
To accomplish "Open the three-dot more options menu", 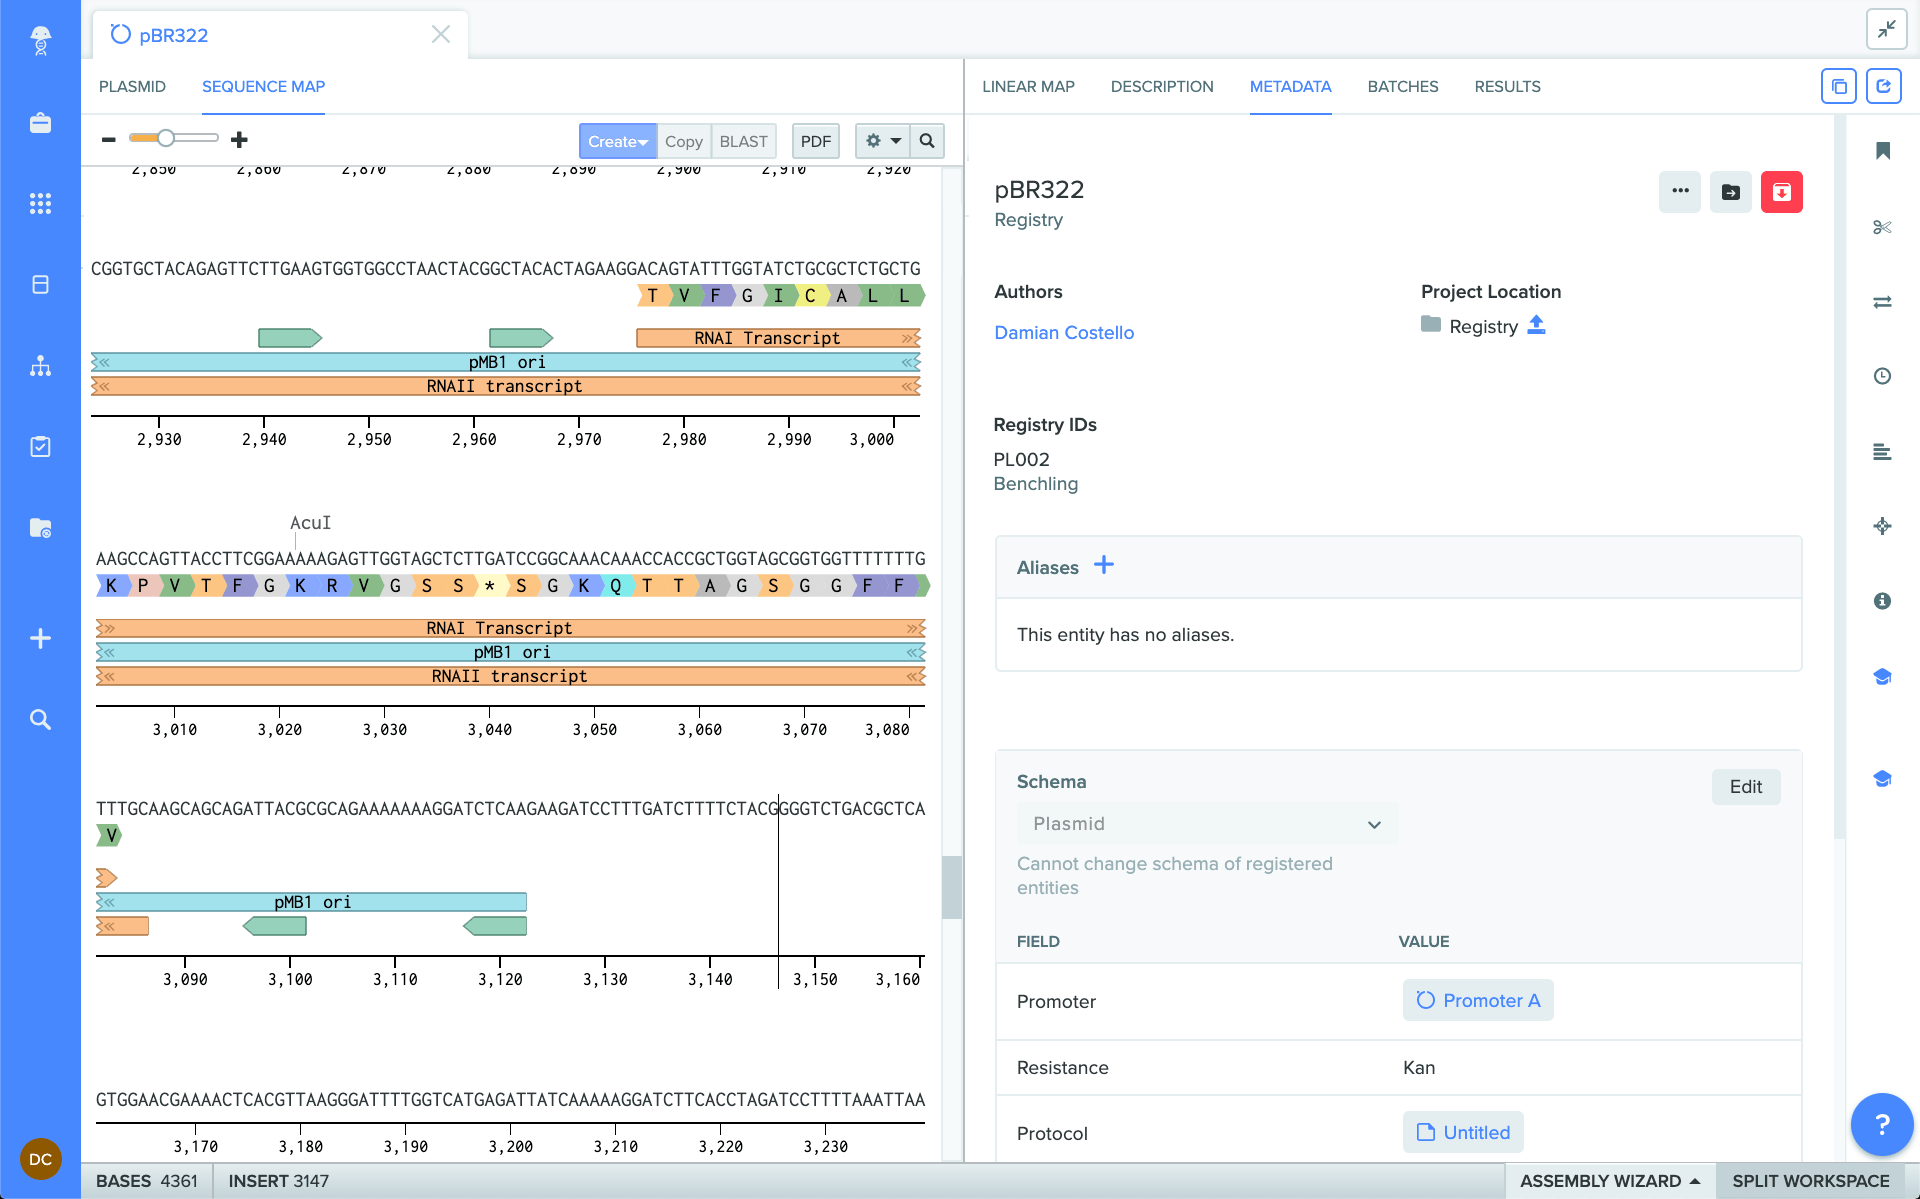I will tap(1680, 192).
